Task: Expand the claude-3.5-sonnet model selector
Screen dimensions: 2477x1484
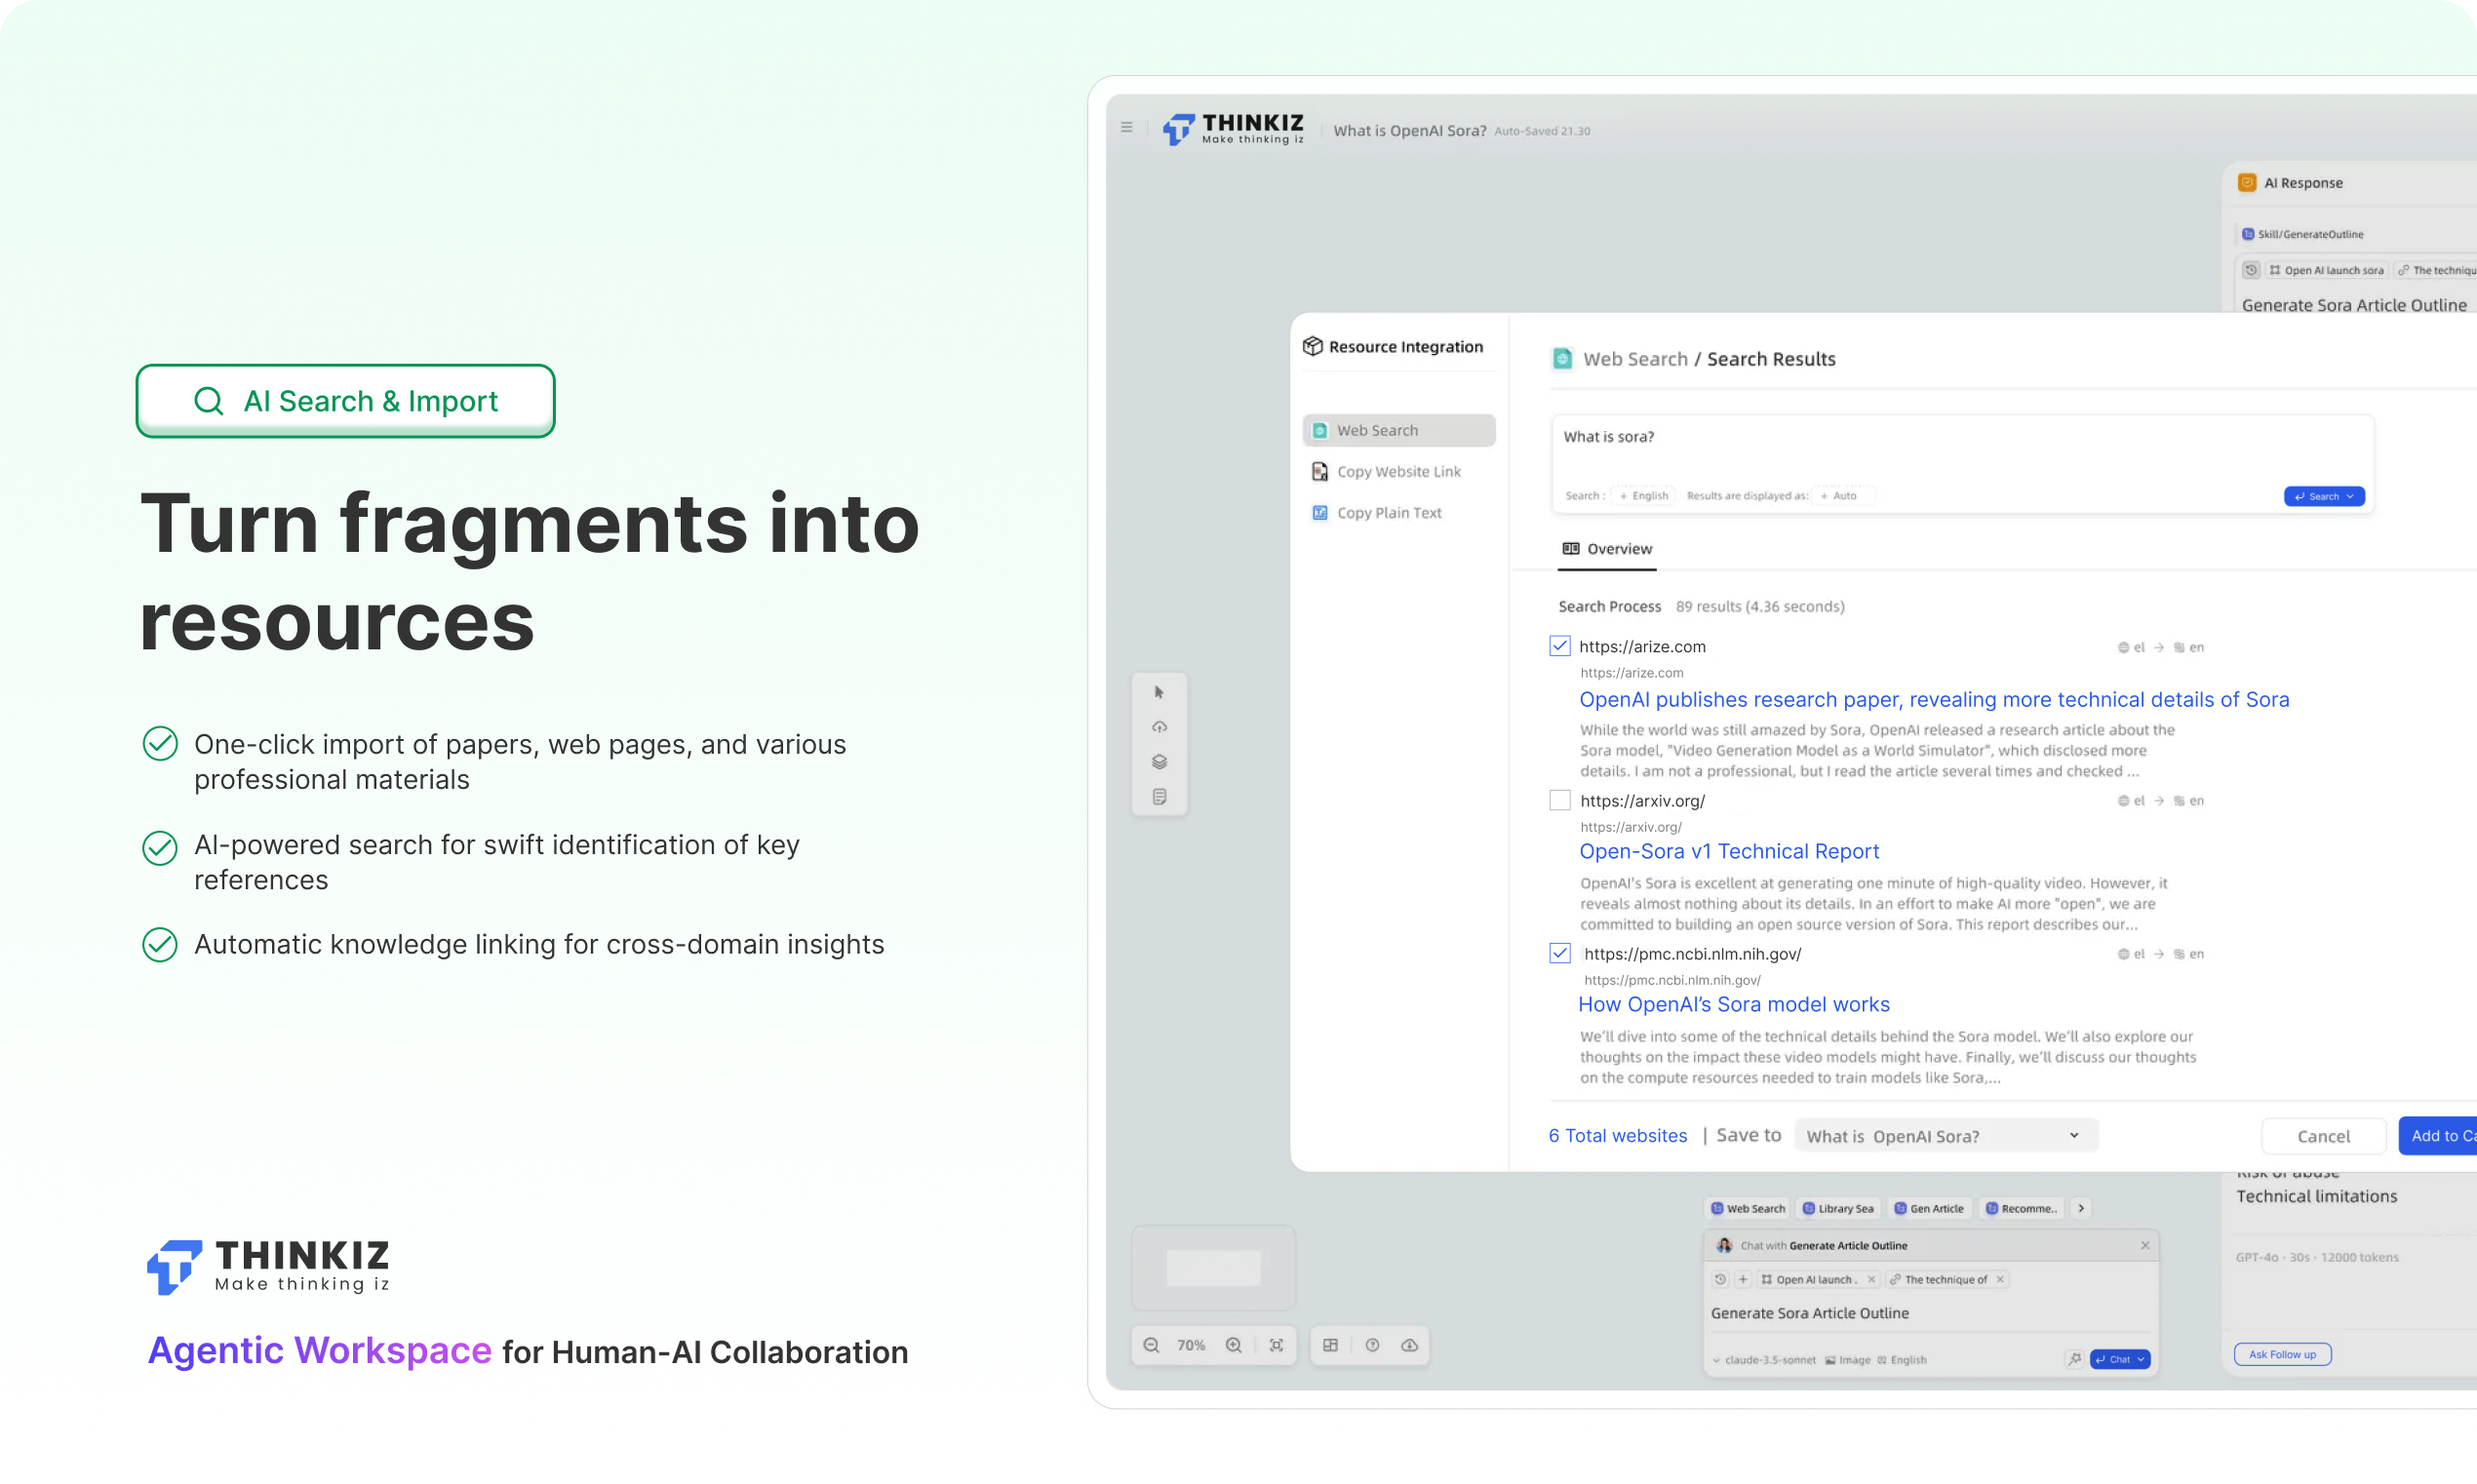Action: pos(1763,1360)
